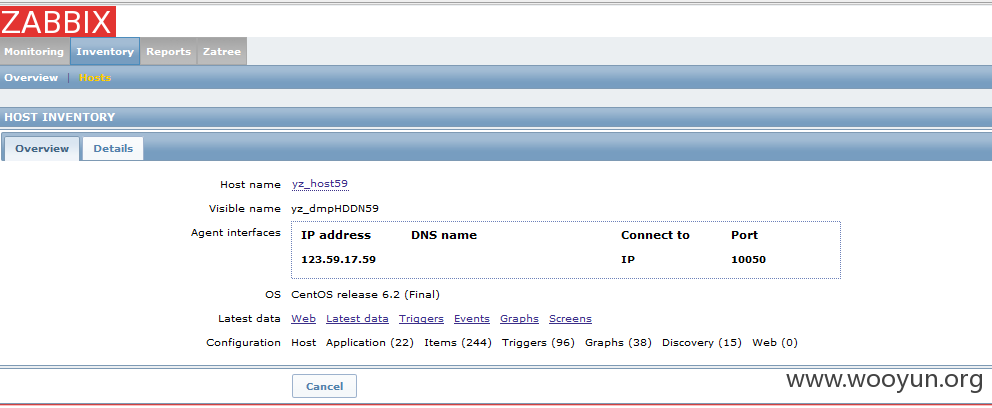992x408 pixels.
Task: Click Triggers (96) configuration entry
Action: [538, 343]
